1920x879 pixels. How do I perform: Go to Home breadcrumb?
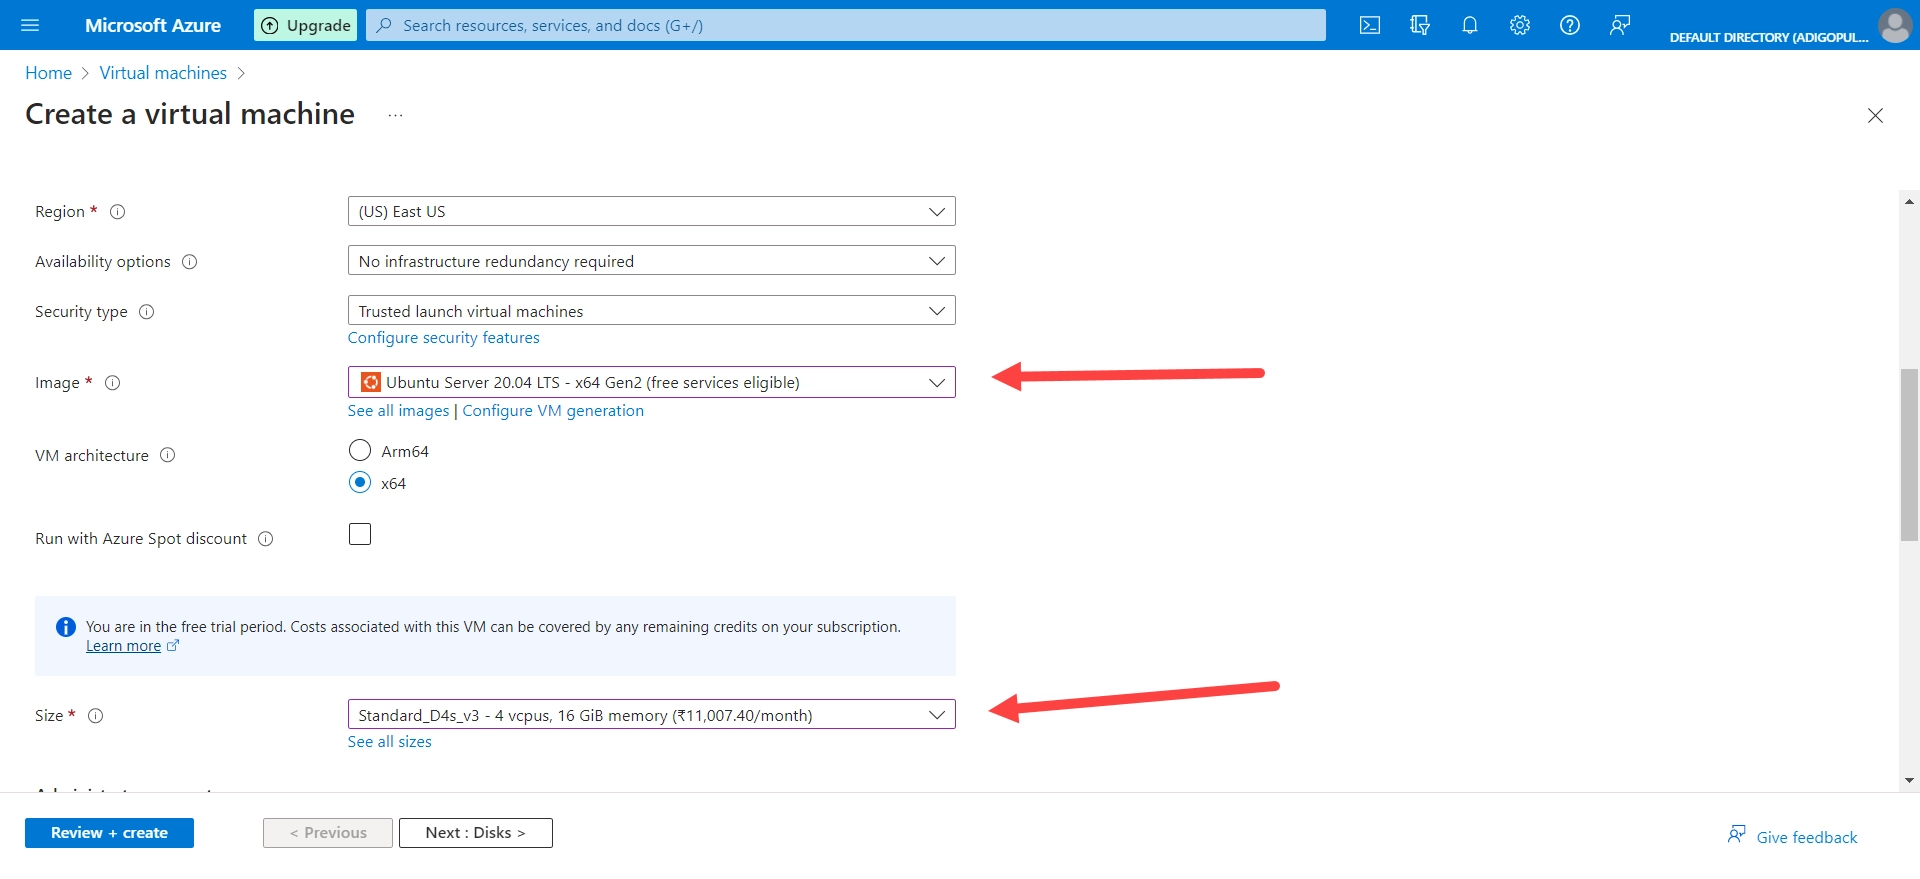click(x=48, y=73)
